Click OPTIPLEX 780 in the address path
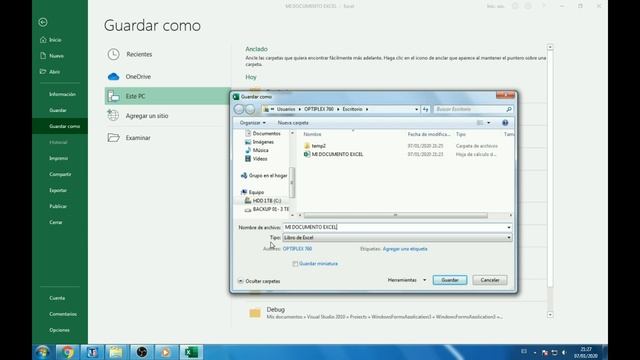640x360 pixels. tap(319, 109)
